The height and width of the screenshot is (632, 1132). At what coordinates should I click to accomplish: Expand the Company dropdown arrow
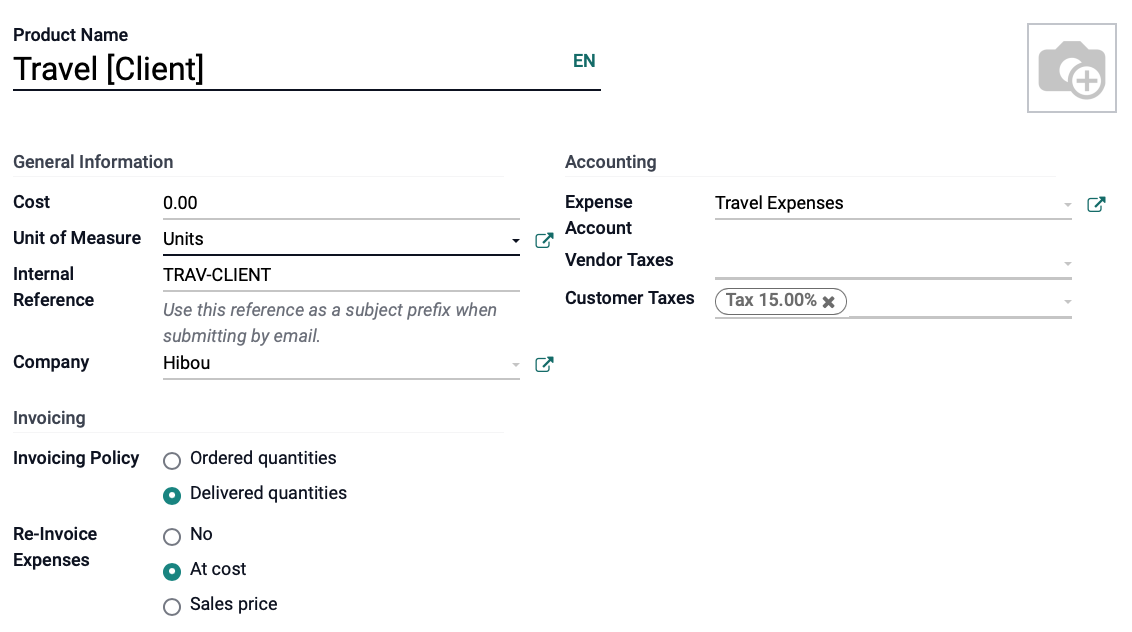point(515,365)
